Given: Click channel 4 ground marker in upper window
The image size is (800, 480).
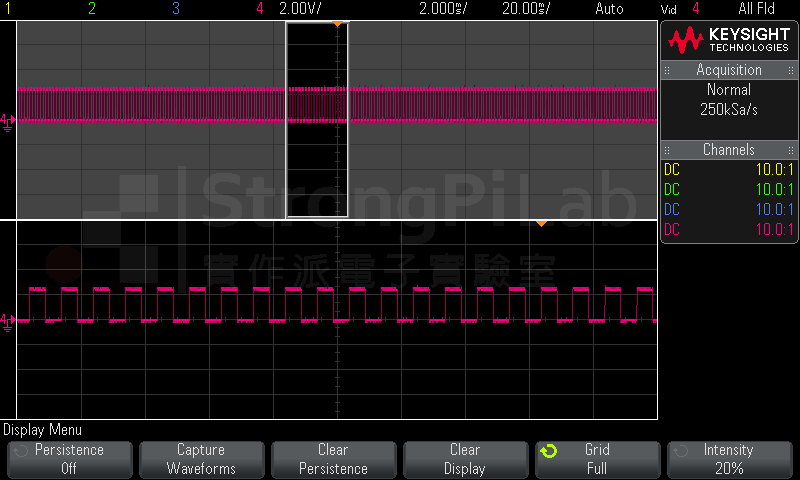Looking at the screenshot, I should (x=8, y=122).
